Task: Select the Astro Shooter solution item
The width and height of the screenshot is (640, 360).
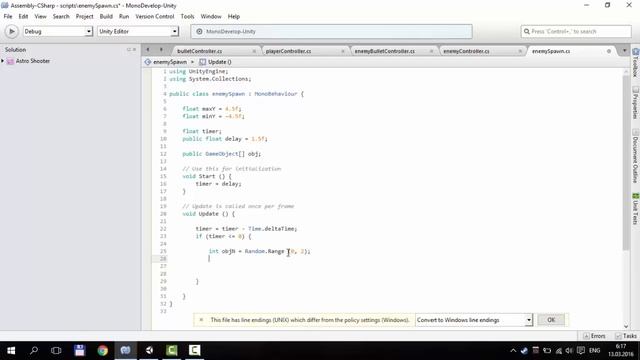Action: (x=33, y=61)
